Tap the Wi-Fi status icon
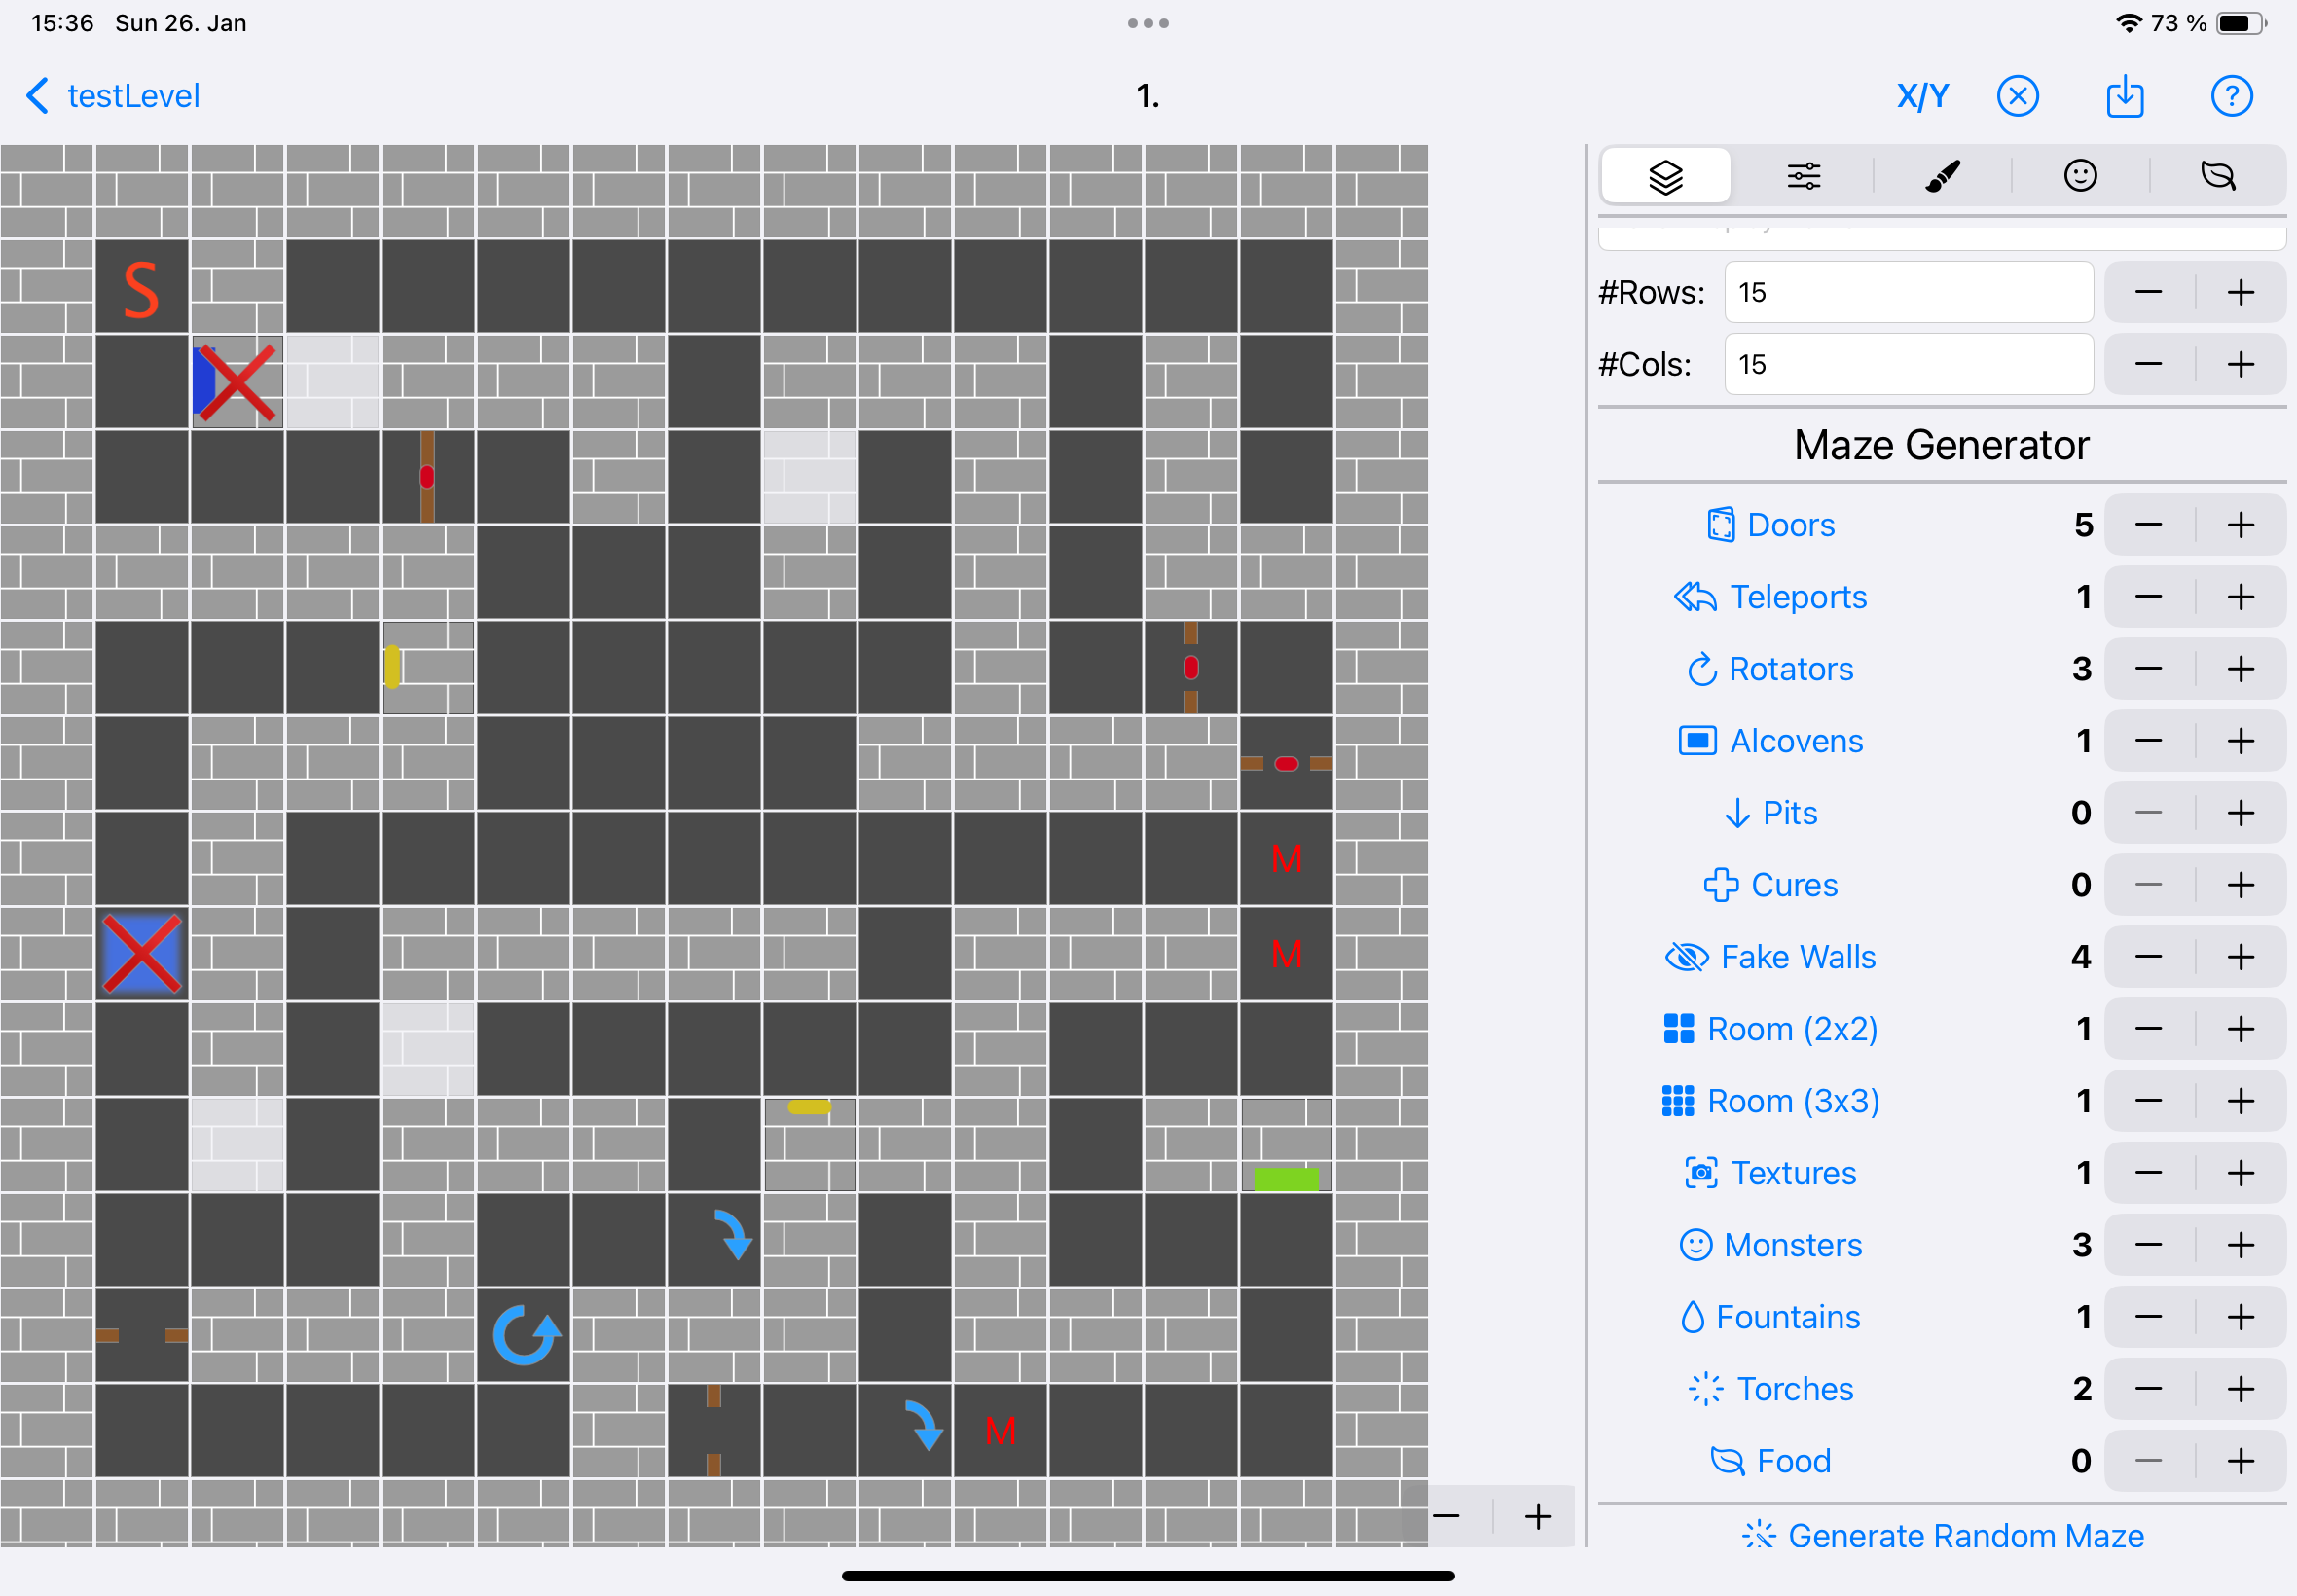The image size is (2297, 1596). click(2129, 23)
